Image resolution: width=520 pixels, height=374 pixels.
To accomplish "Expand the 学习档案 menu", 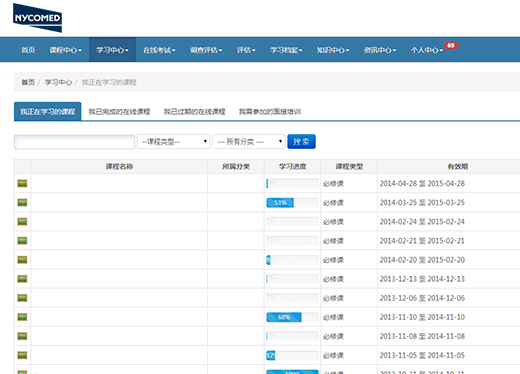I will point(286,50).
